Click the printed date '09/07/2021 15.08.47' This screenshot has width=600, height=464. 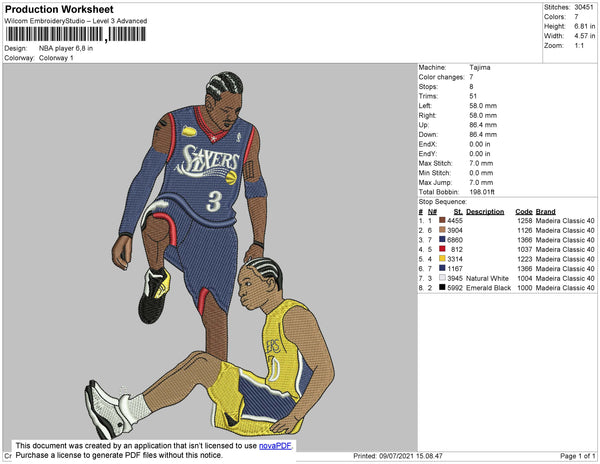[411, 456]
